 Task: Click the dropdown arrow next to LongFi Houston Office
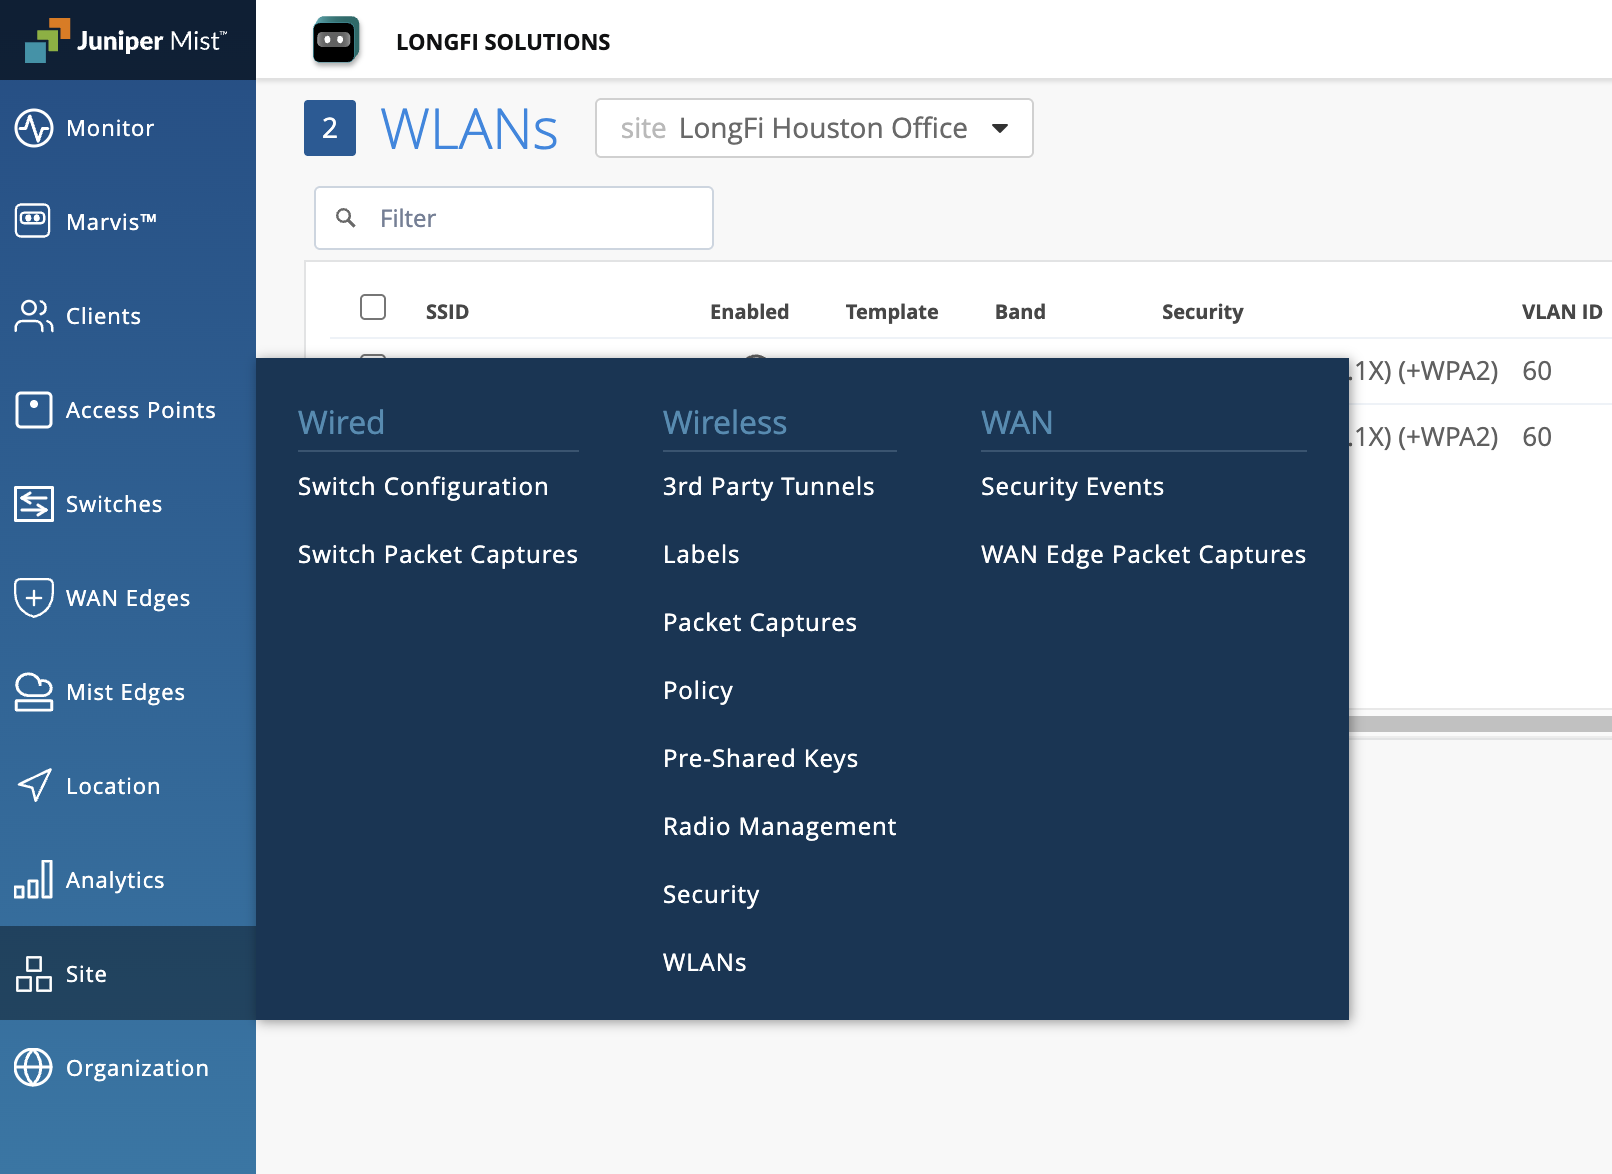coord(1000,128)
